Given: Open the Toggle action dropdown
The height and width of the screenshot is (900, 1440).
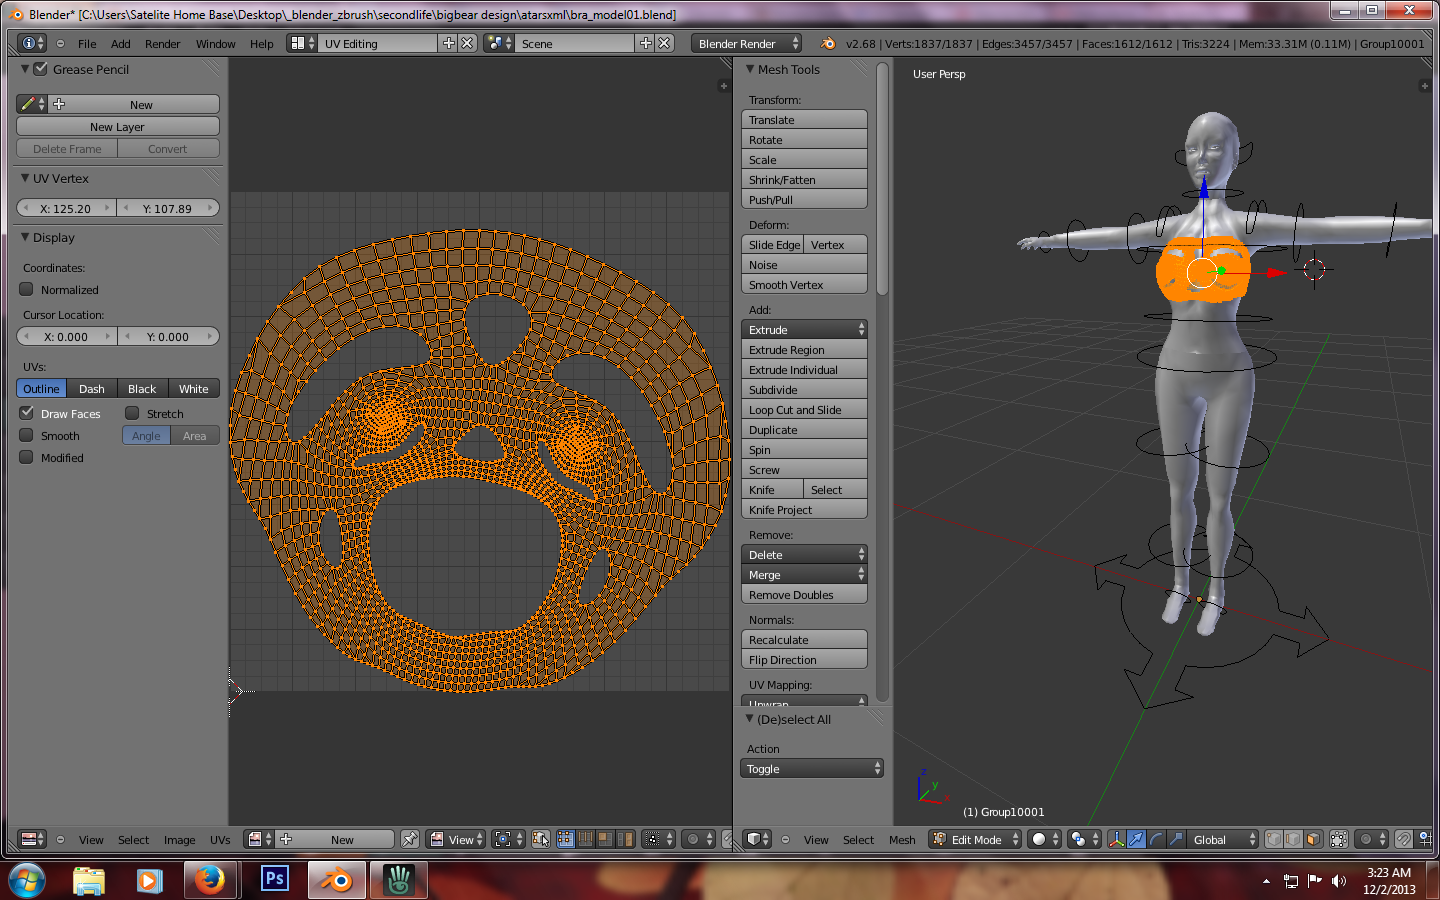Looking at the screenshot, I should click(x=811, y=768).
